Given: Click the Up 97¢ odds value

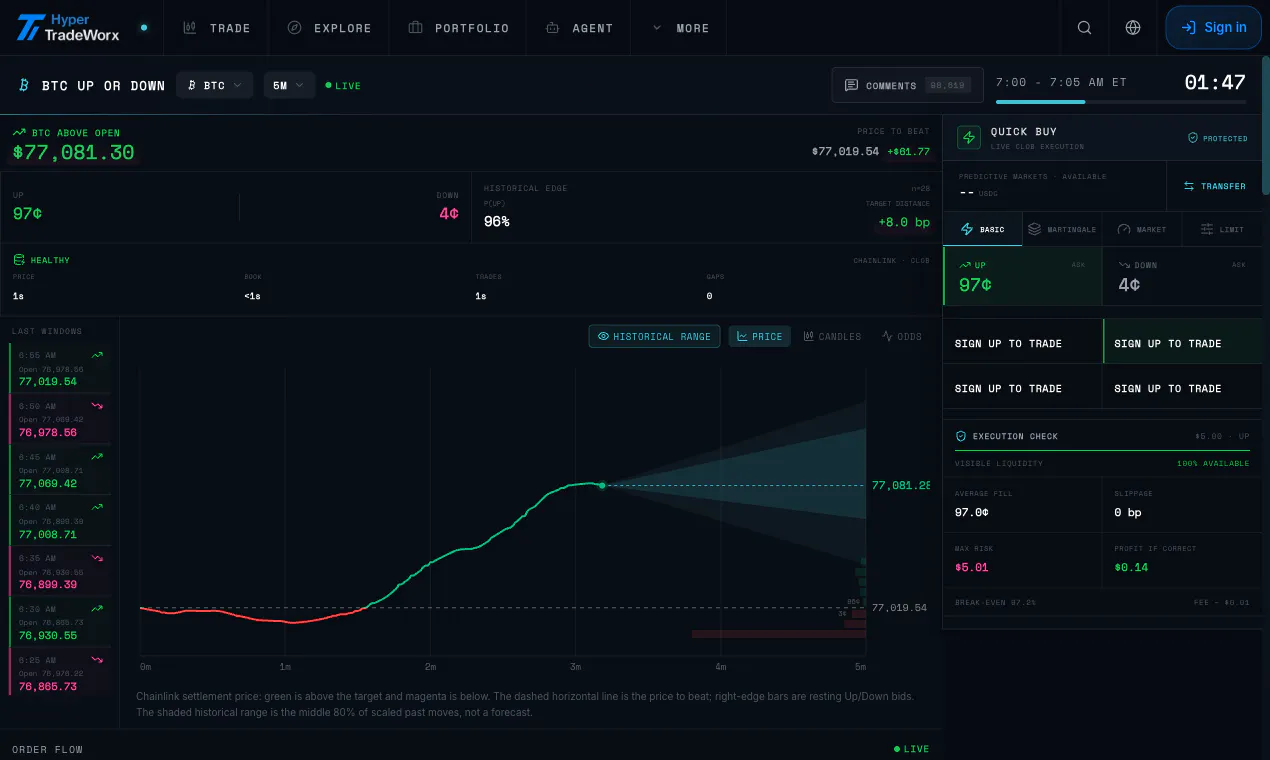Looking at the screenshot, I should (x=28, y=213).
